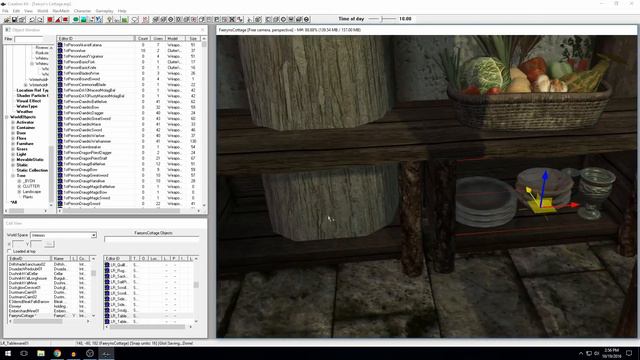Expand the Light tree node

point(13,154)
